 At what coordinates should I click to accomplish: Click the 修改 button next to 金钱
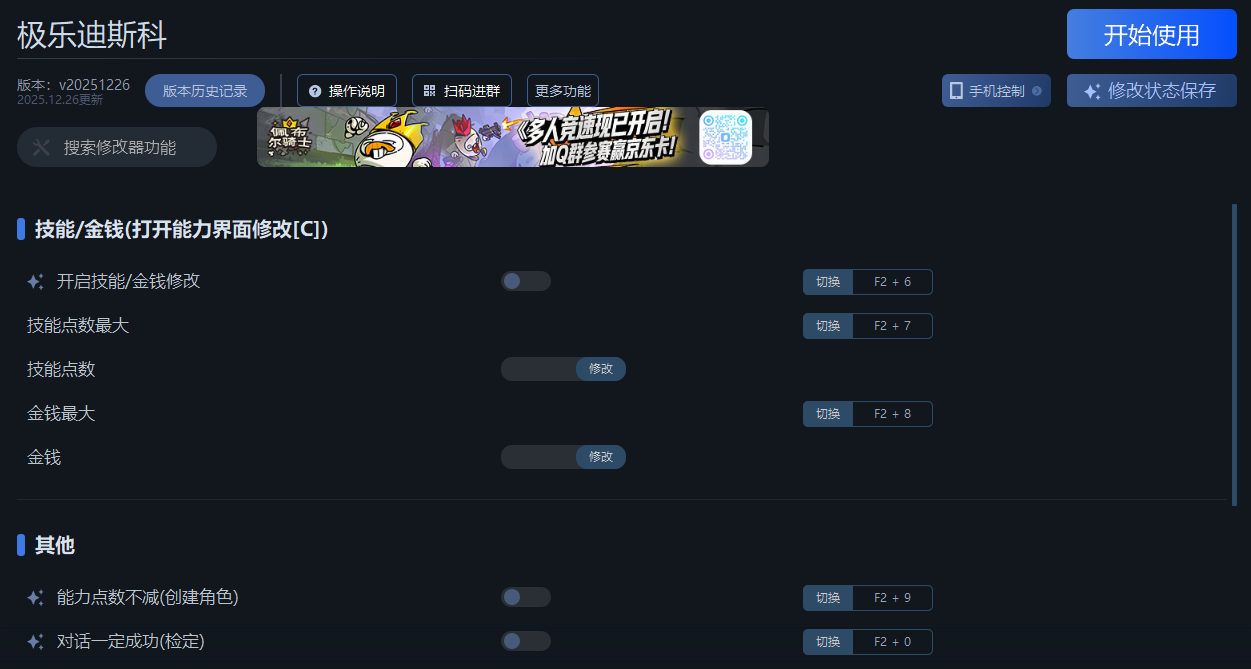click(x=601, y=457)
